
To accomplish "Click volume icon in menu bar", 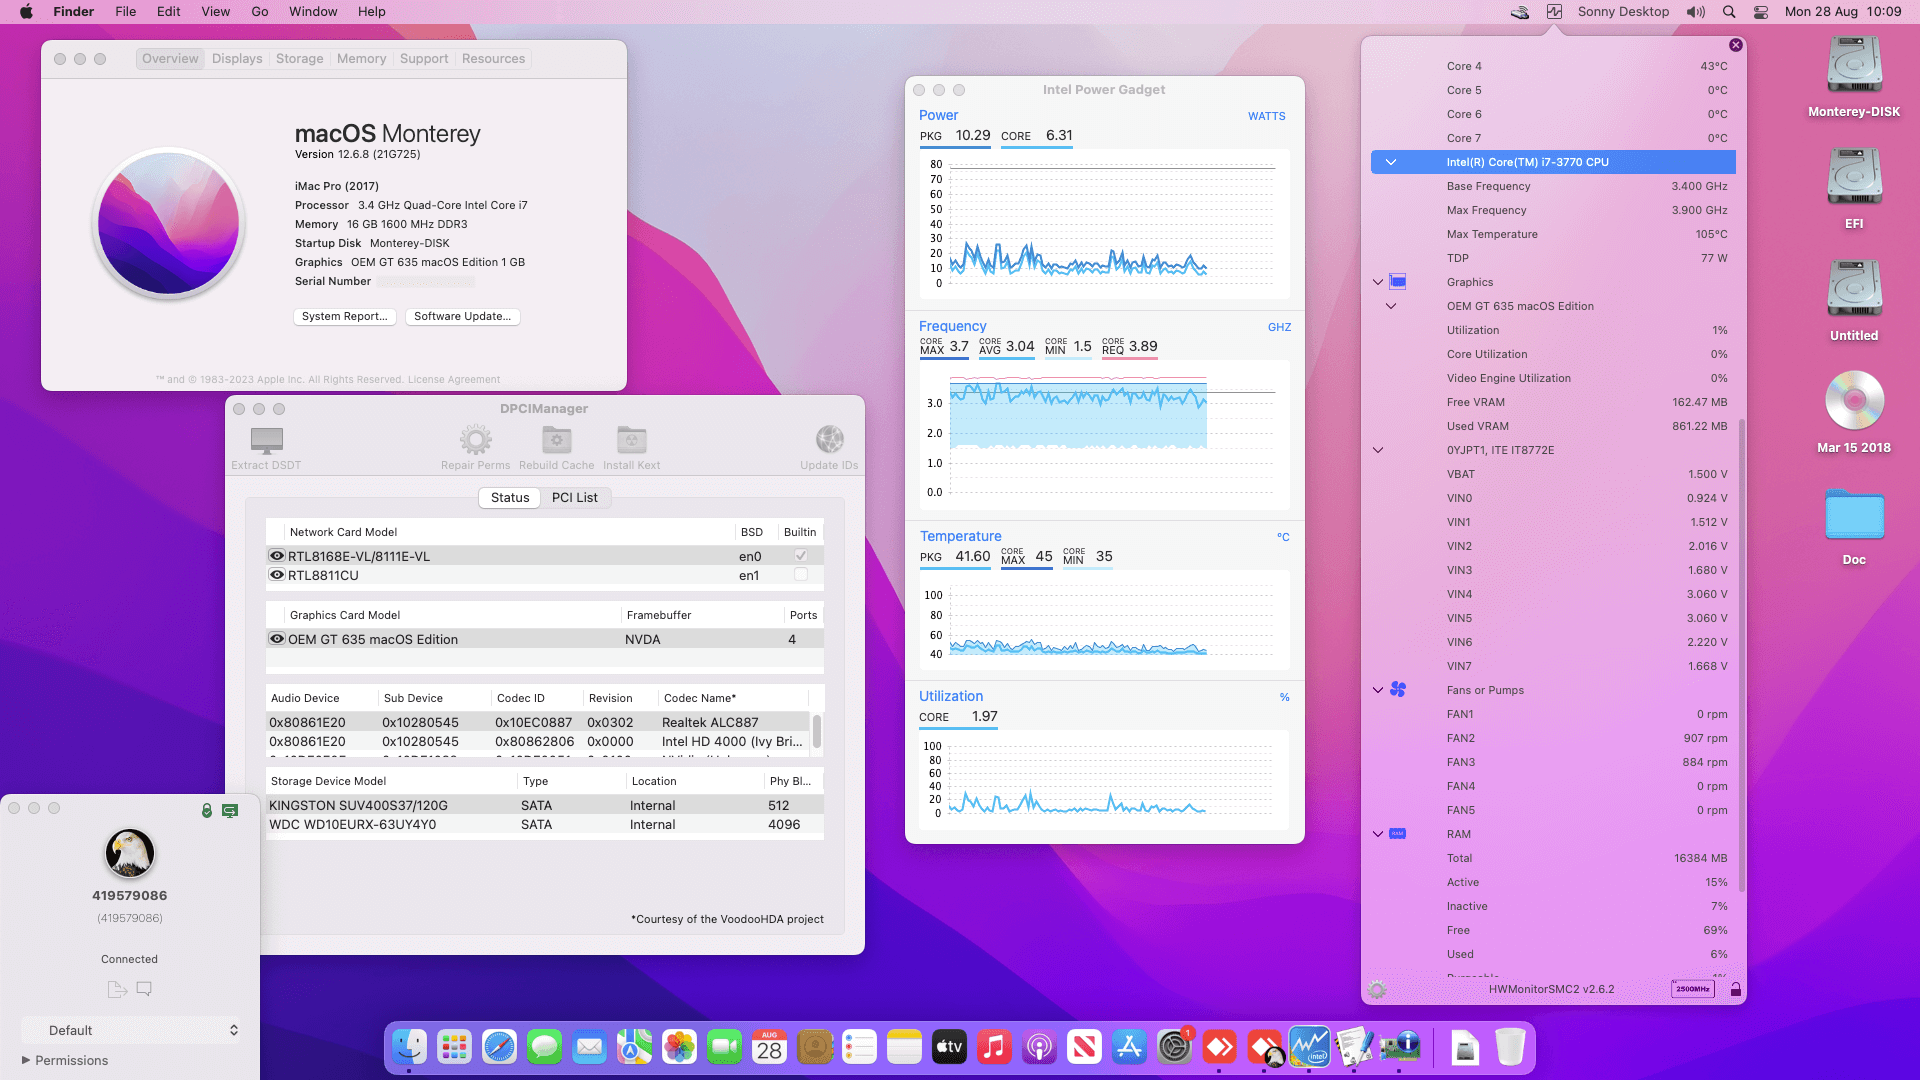I will point(1695,12).
